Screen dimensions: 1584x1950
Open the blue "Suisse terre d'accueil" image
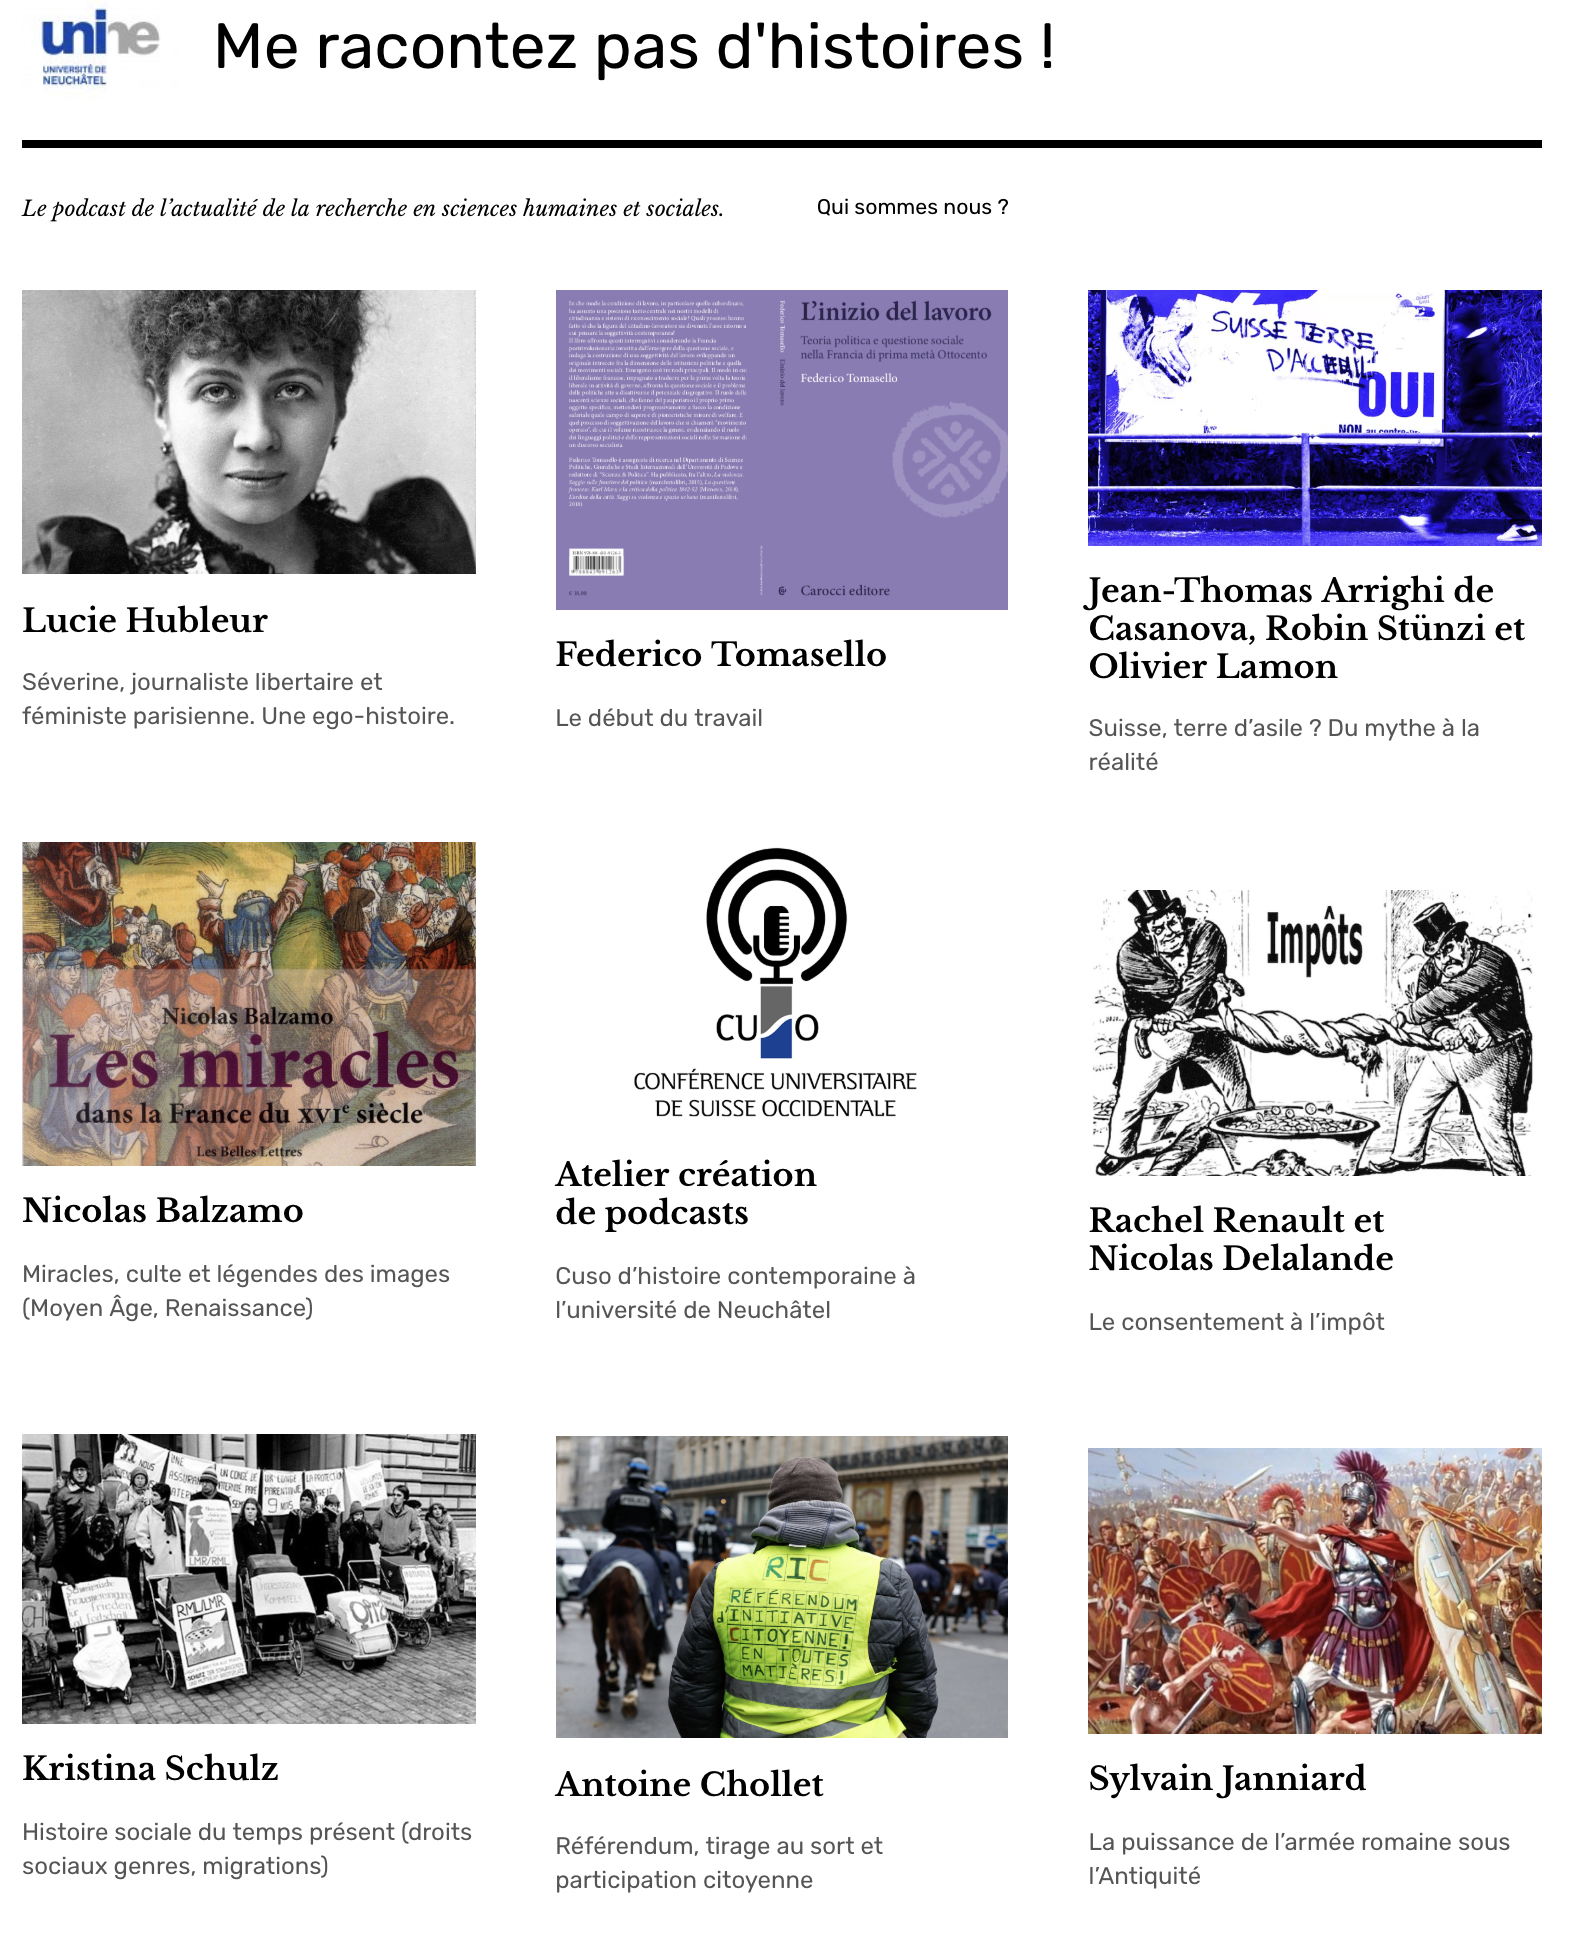[x=1315, y=418]
